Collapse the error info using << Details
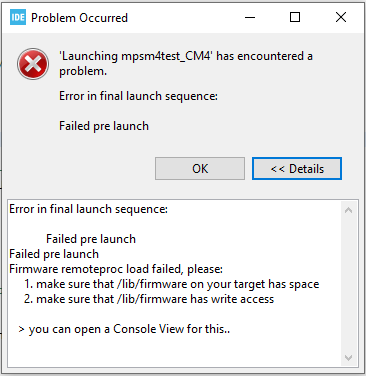Screen dimensions: 366x376 point(297,169)
